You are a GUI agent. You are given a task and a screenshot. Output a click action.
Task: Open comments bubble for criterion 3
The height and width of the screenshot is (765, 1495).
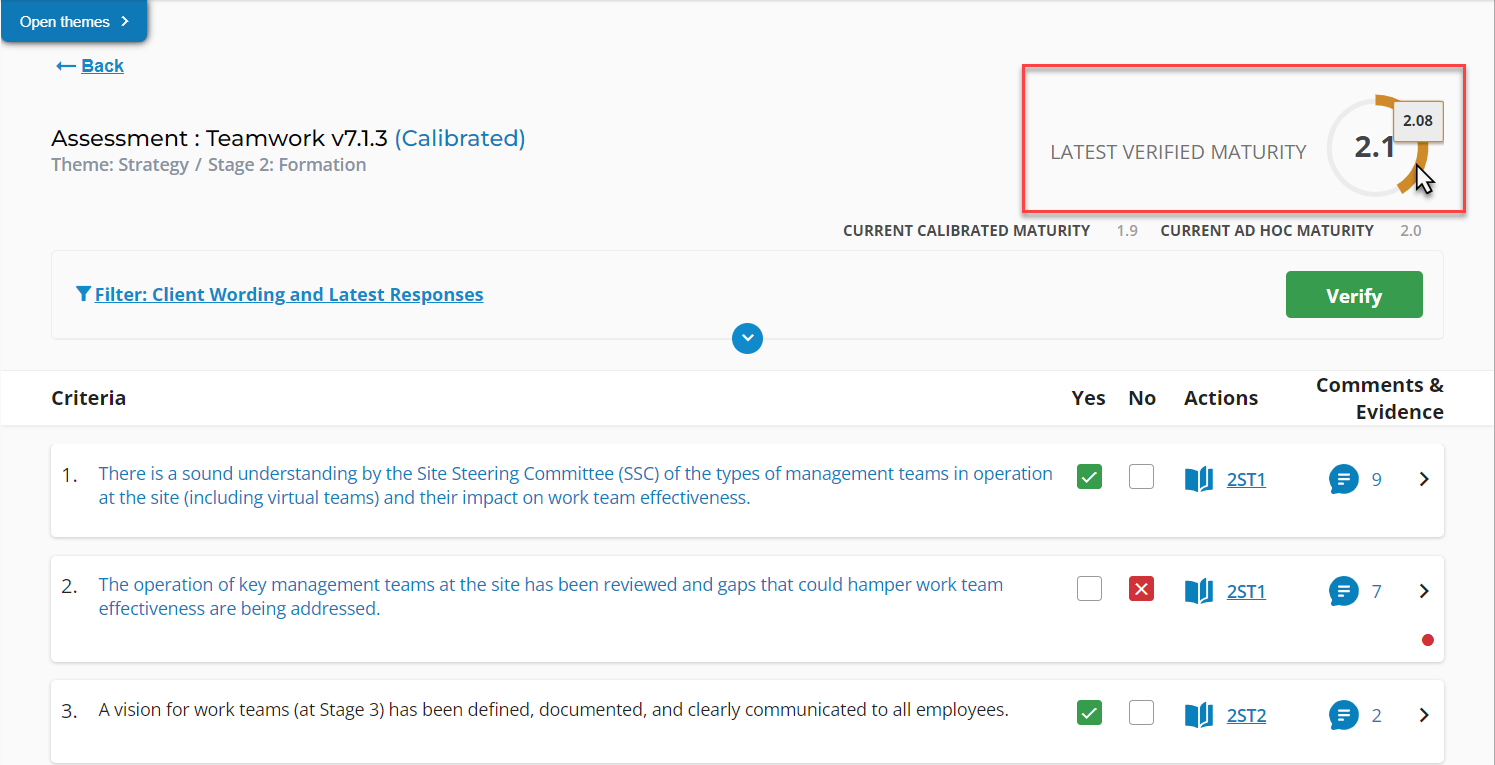point(1344,716)
